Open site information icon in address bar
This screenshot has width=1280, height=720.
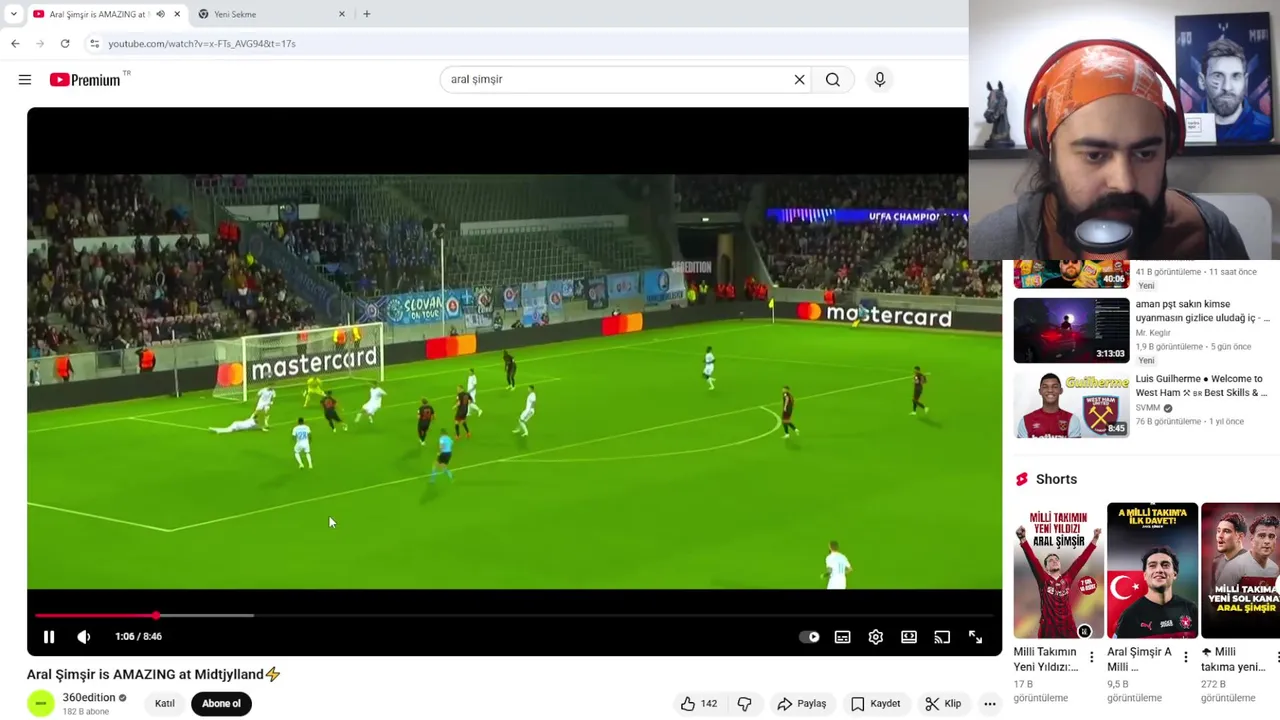point(94,44)
